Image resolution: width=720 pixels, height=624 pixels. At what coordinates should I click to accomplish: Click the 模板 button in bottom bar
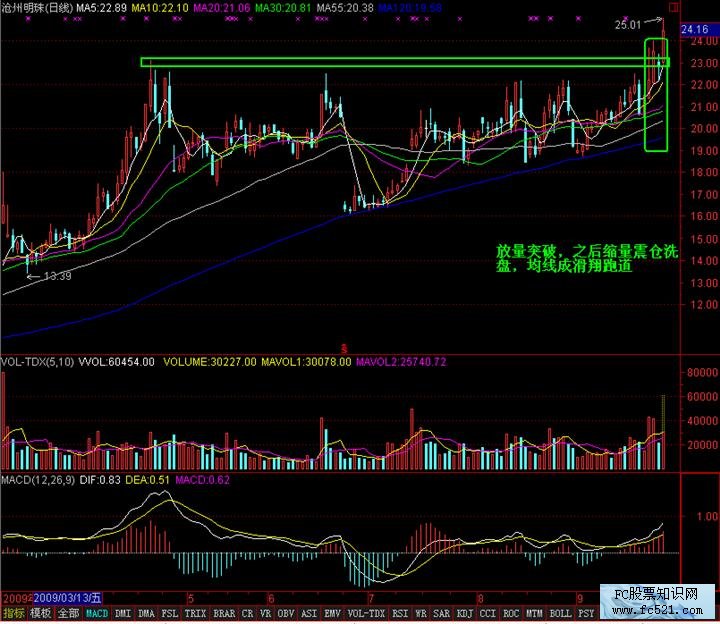point(41,613)
